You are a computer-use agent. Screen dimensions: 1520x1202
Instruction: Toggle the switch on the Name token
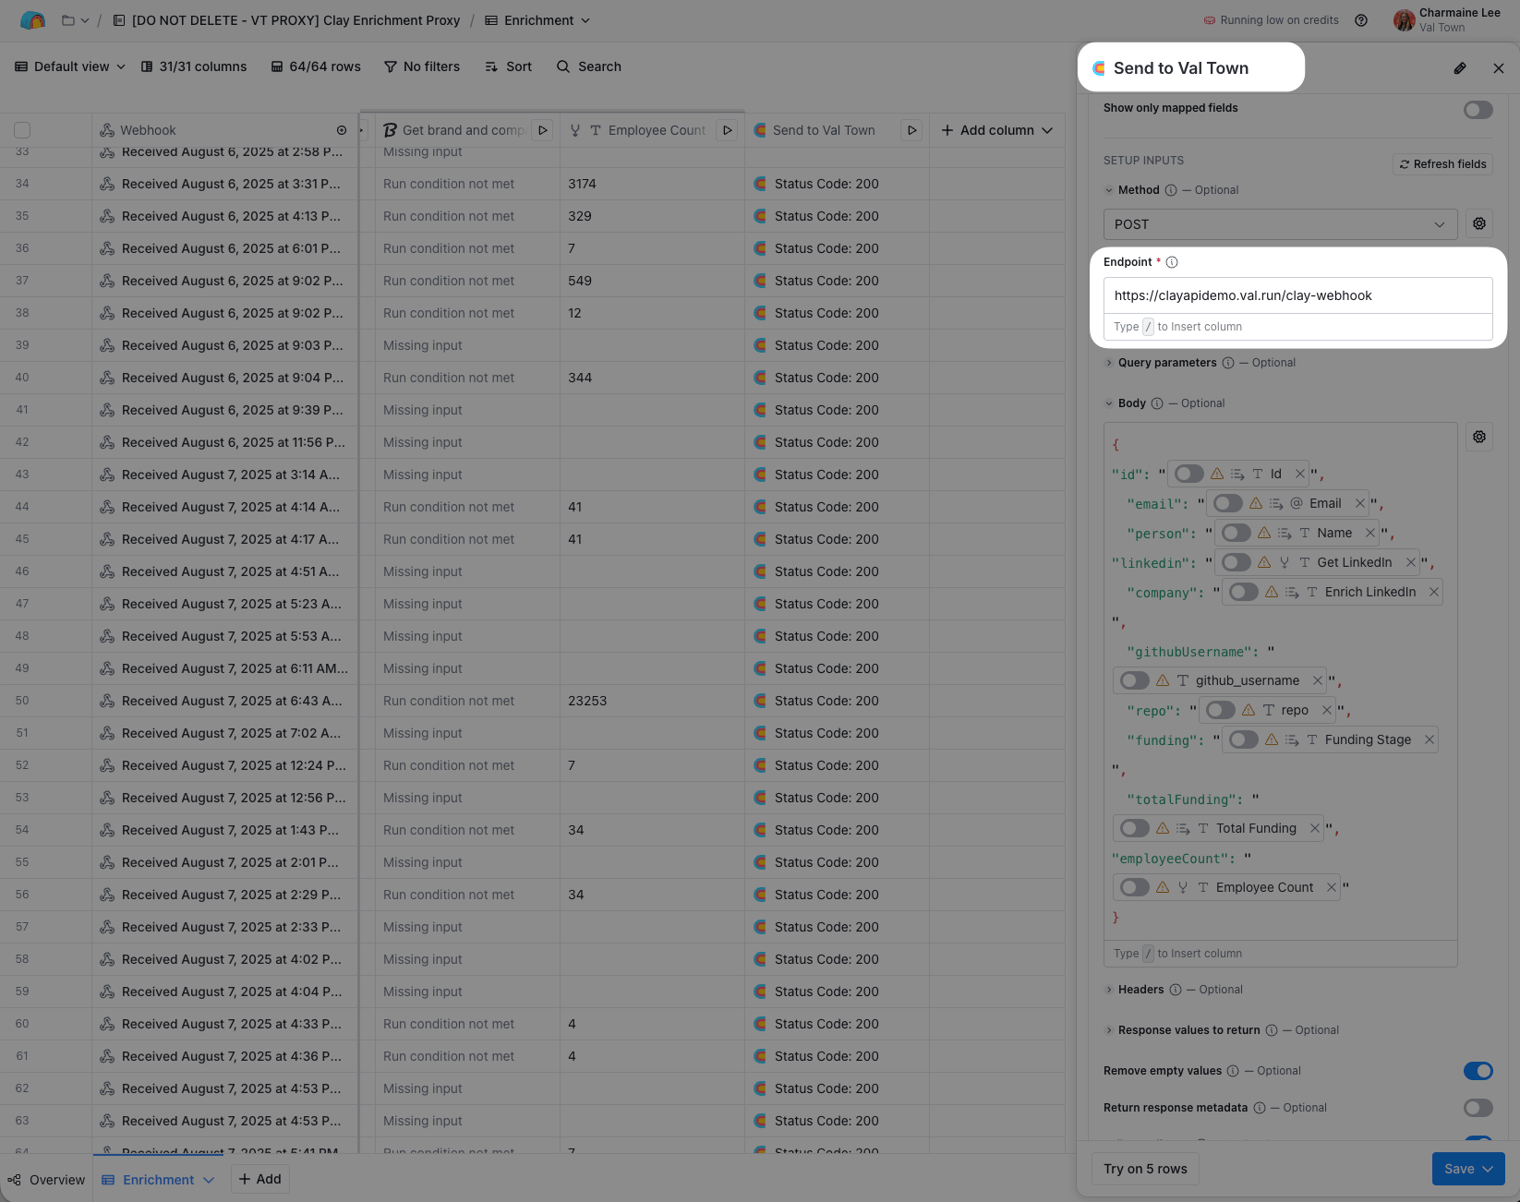tap(1236, 533)
